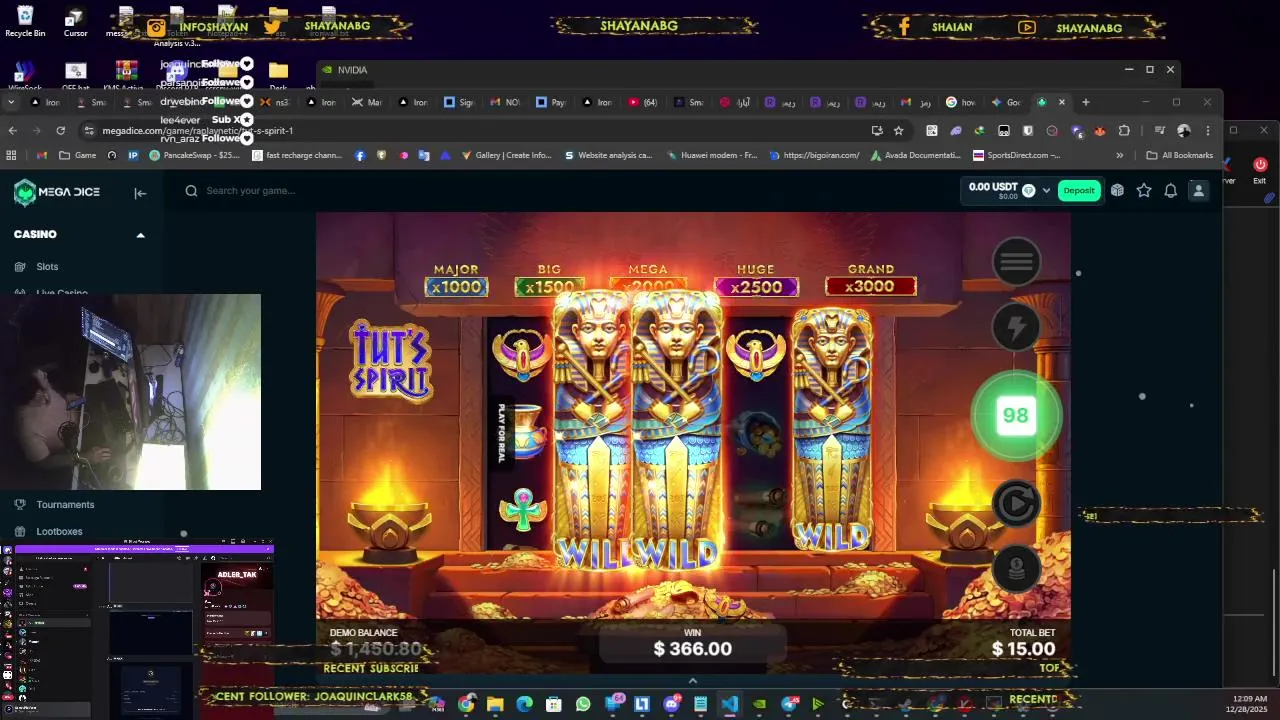Image resolution: width=1280 pixels, height=720 pixels.
Task: Open Discord from the taskbar
Action: 671,704
